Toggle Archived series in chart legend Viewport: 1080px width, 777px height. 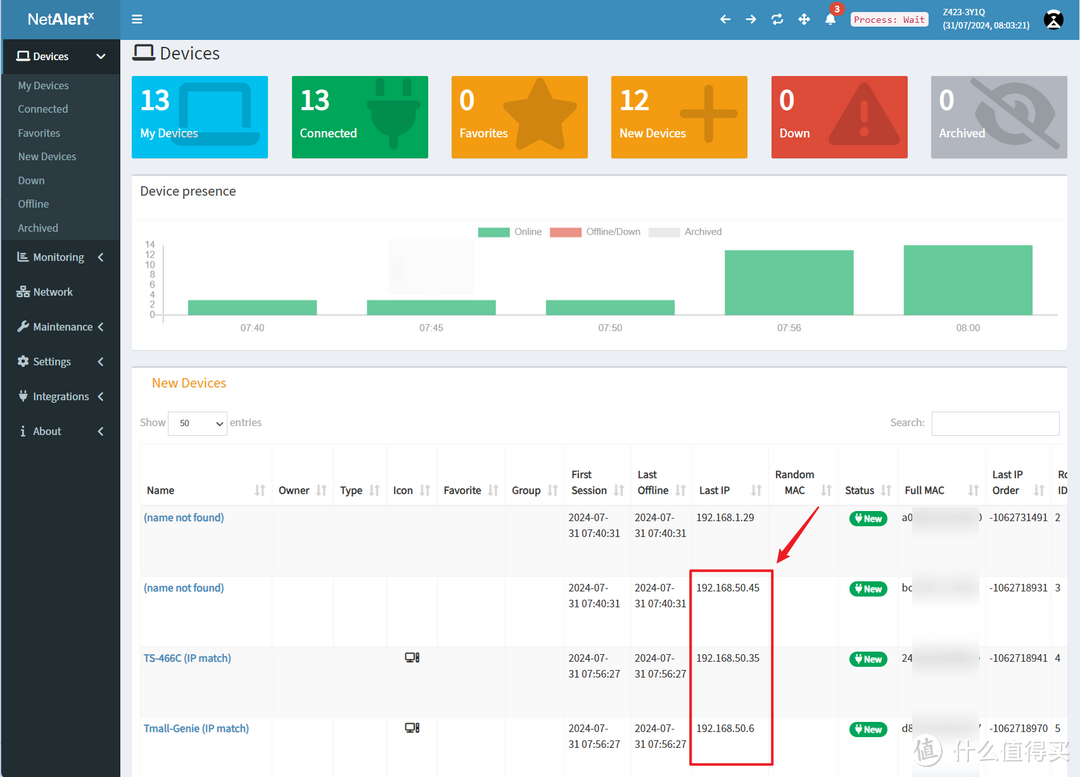685,232
